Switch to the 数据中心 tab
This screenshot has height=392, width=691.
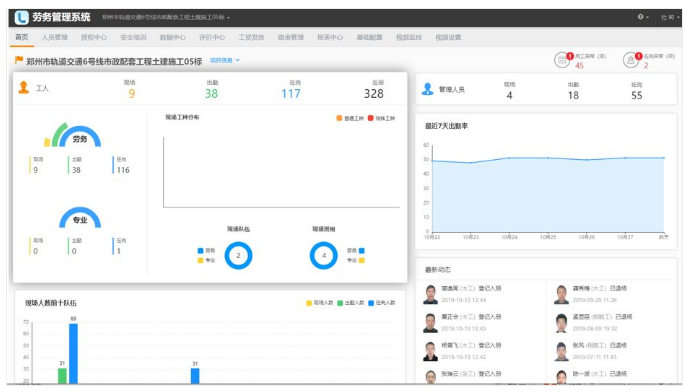[173, 37]
